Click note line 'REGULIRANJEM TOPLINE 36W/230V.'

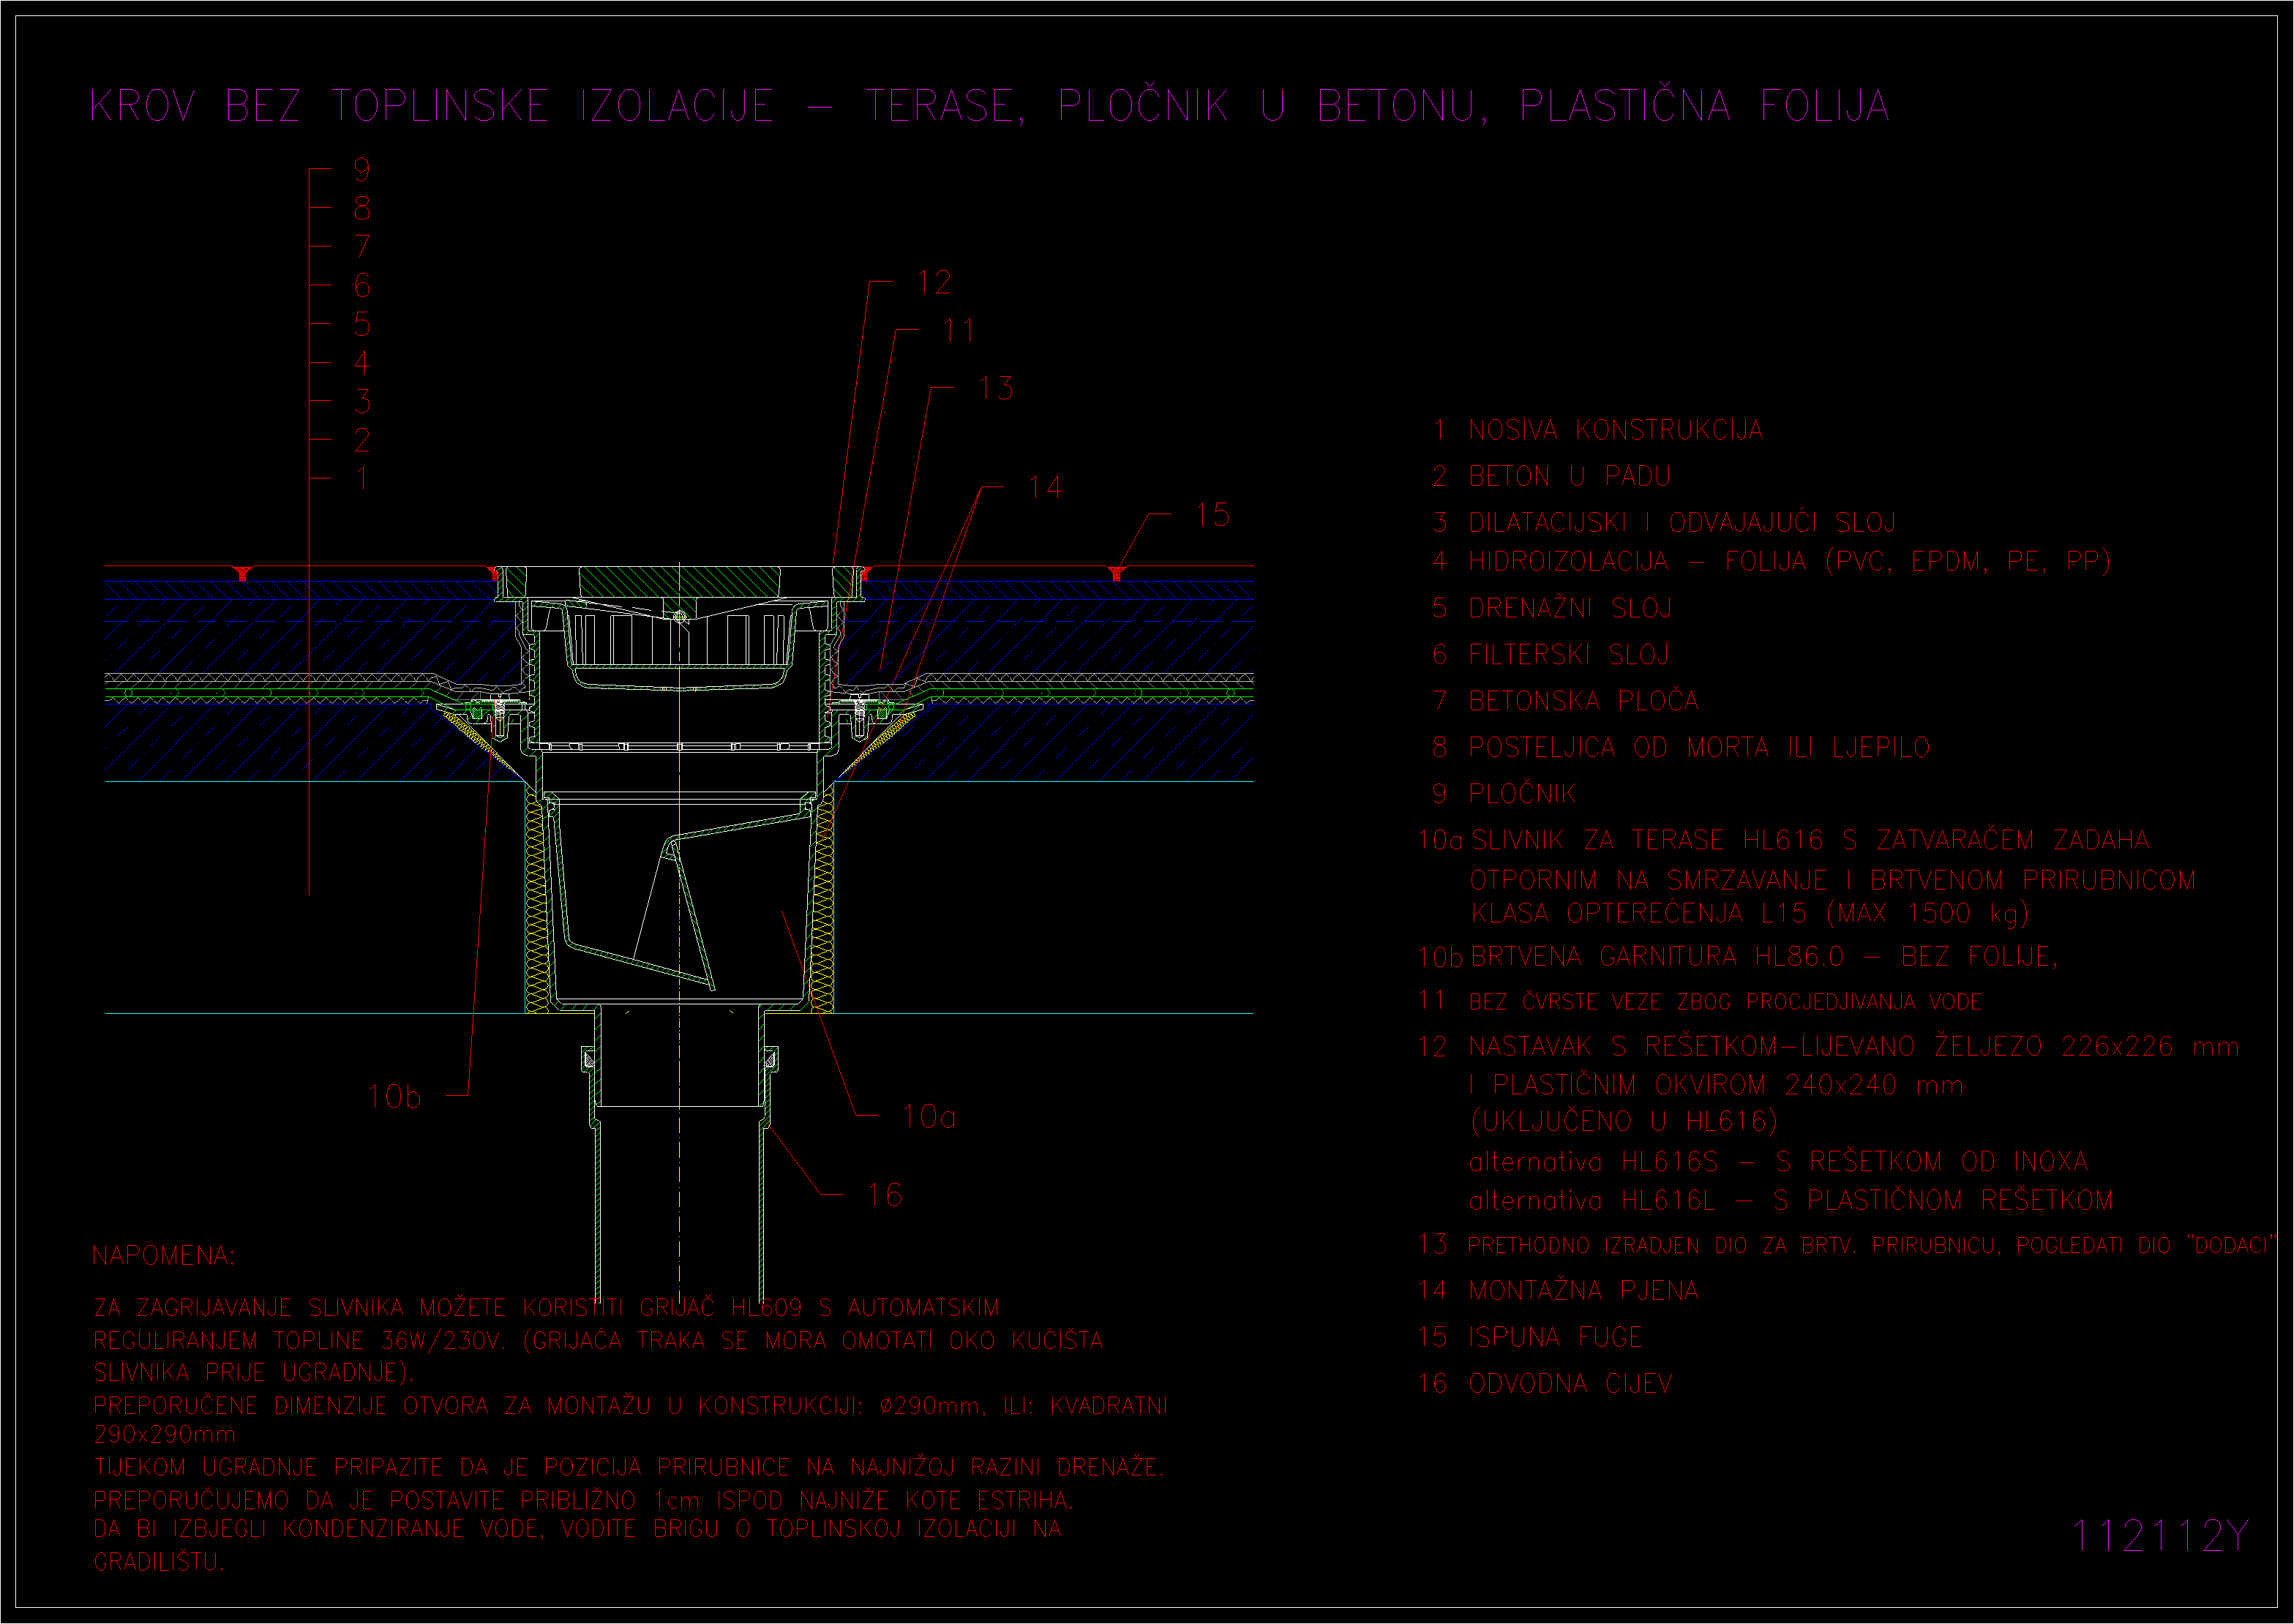300,1340
